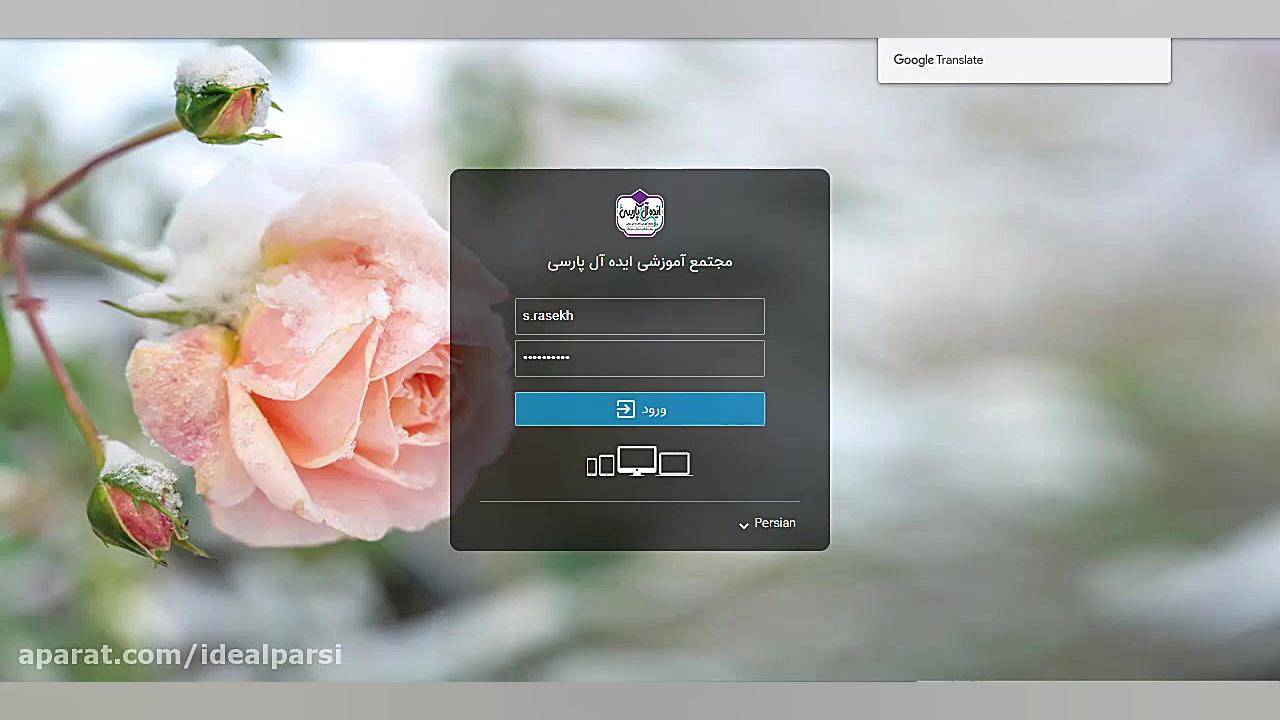Click the circular school logo above the title
The image size is (1280, 720).
pos(640,213)
